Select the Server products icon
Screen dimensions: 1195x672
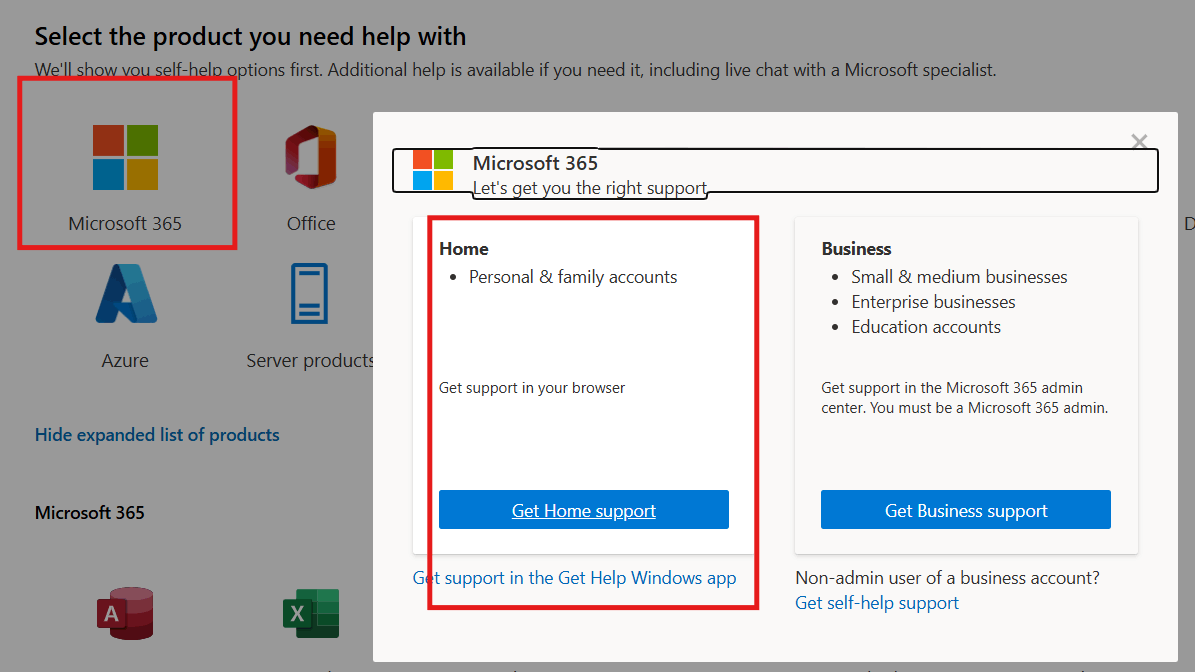click(309, 294)
